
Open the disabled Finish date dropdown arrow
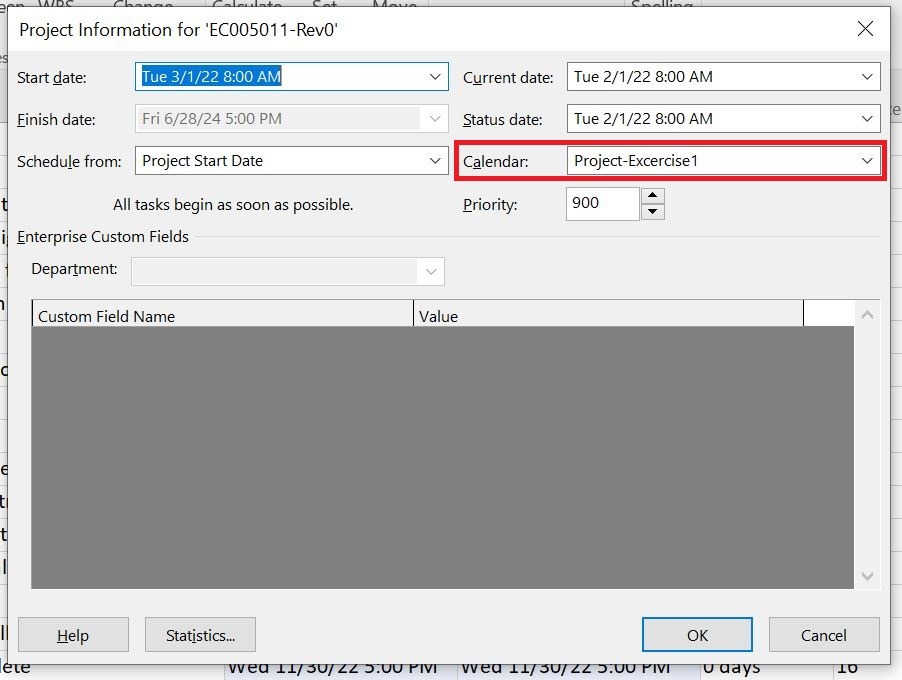435,119
